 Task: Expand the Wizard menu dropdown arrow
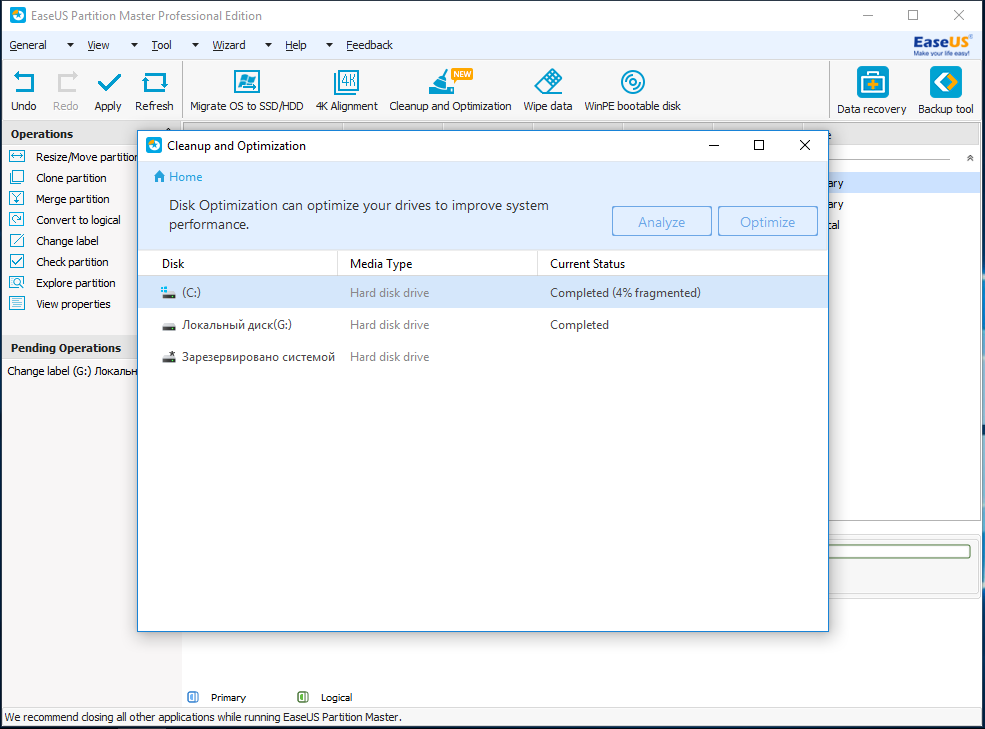(x=268, y=45)
